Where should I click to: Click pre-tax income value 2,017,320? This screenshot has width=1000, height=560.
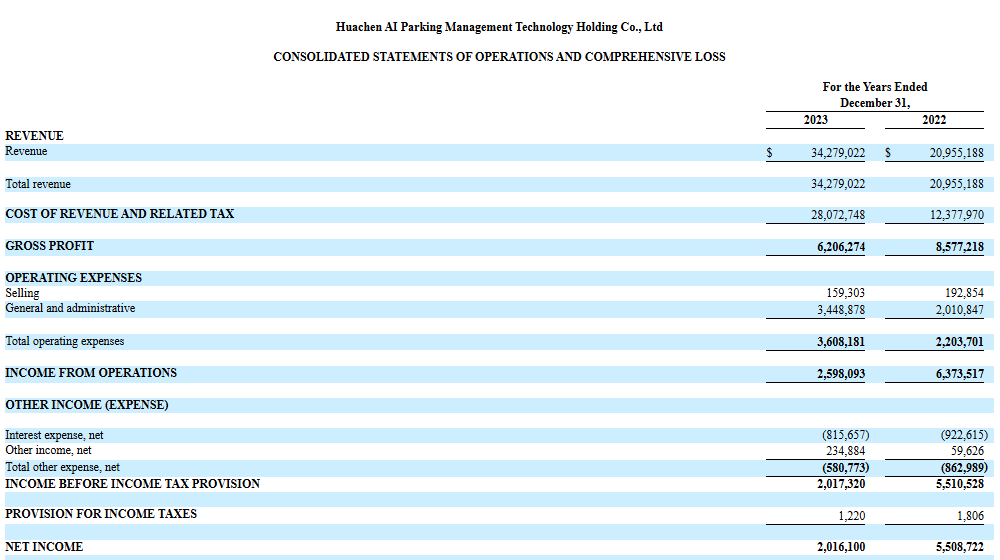point(841,484)
